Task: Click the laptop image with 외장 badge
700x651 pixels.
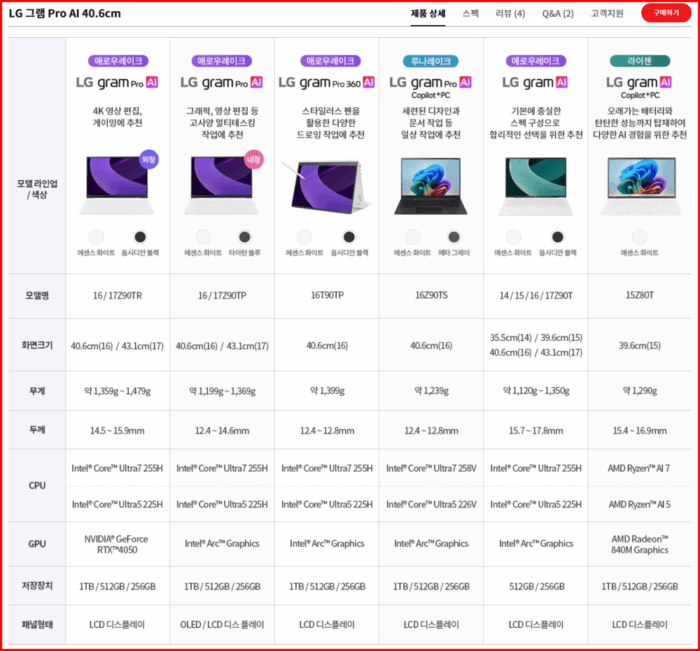Action: pyautogui.click(x=117, y=185)
